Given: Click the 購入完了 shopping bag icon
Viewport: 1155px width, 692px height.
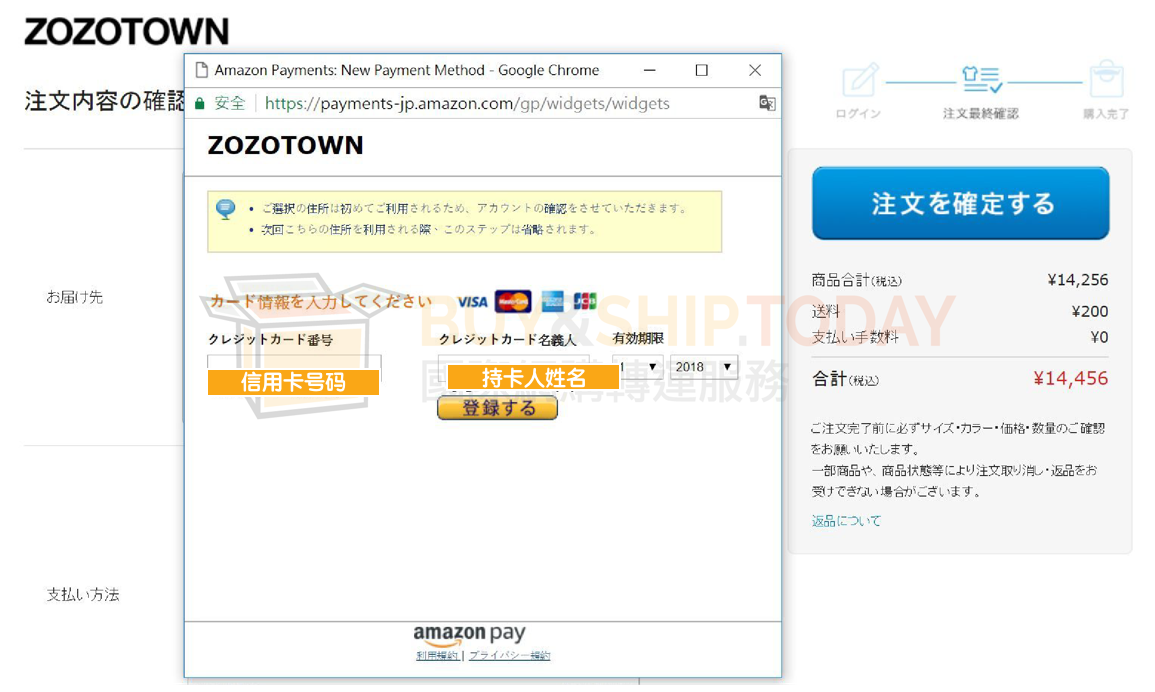Looking at the screenshot, I should point(1106,80).
